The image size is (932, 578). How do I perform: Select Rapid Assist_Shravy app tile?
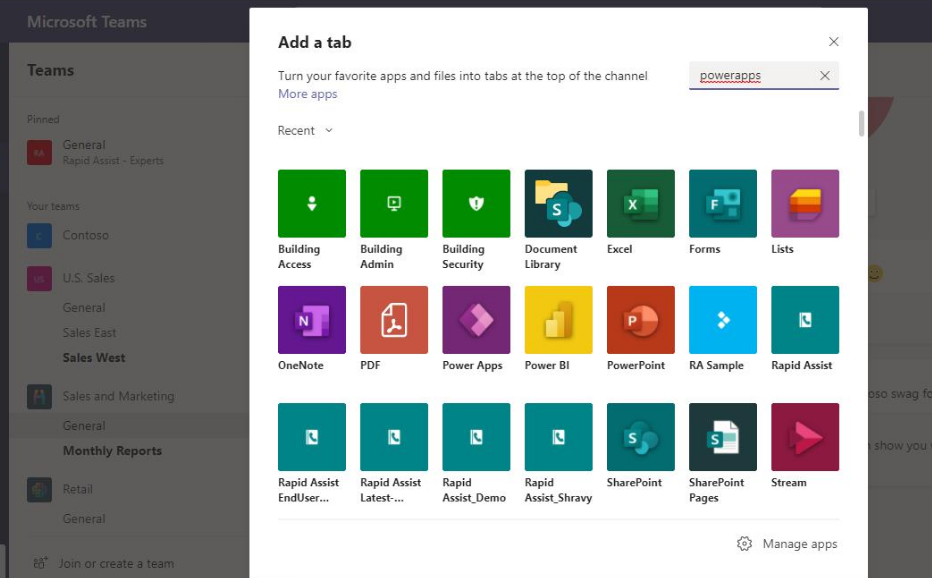558,437
